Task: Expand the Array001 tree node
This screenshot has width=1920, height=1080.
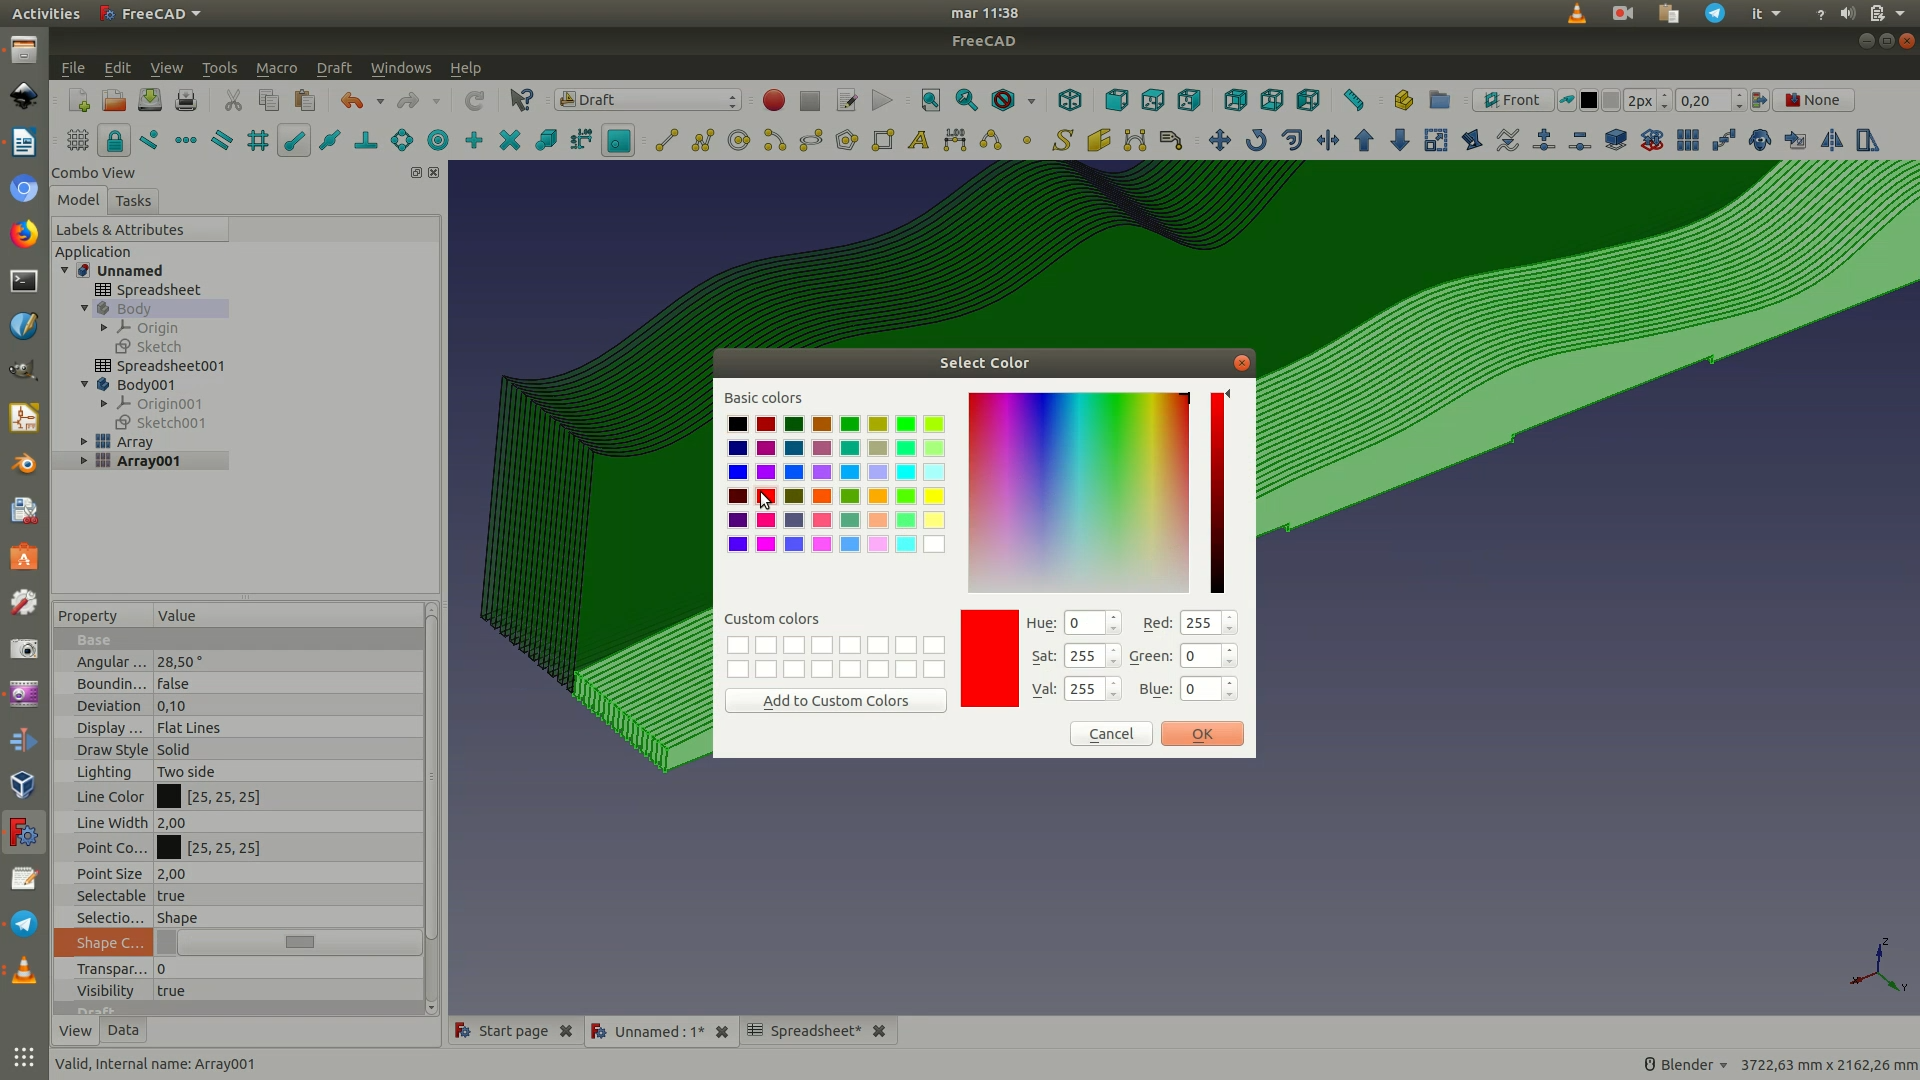Action: [85, 460]
